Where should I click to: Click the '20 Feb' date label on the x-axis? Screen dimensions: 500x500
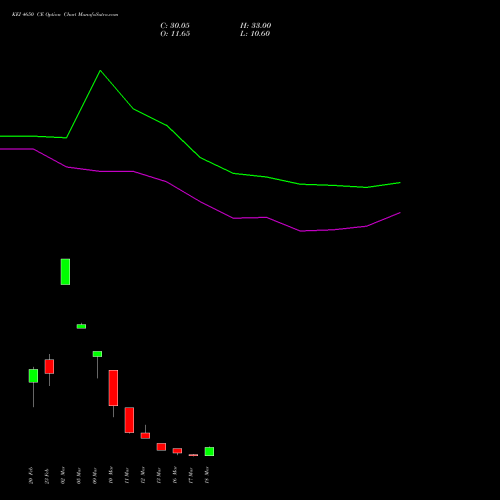[31, 476]
